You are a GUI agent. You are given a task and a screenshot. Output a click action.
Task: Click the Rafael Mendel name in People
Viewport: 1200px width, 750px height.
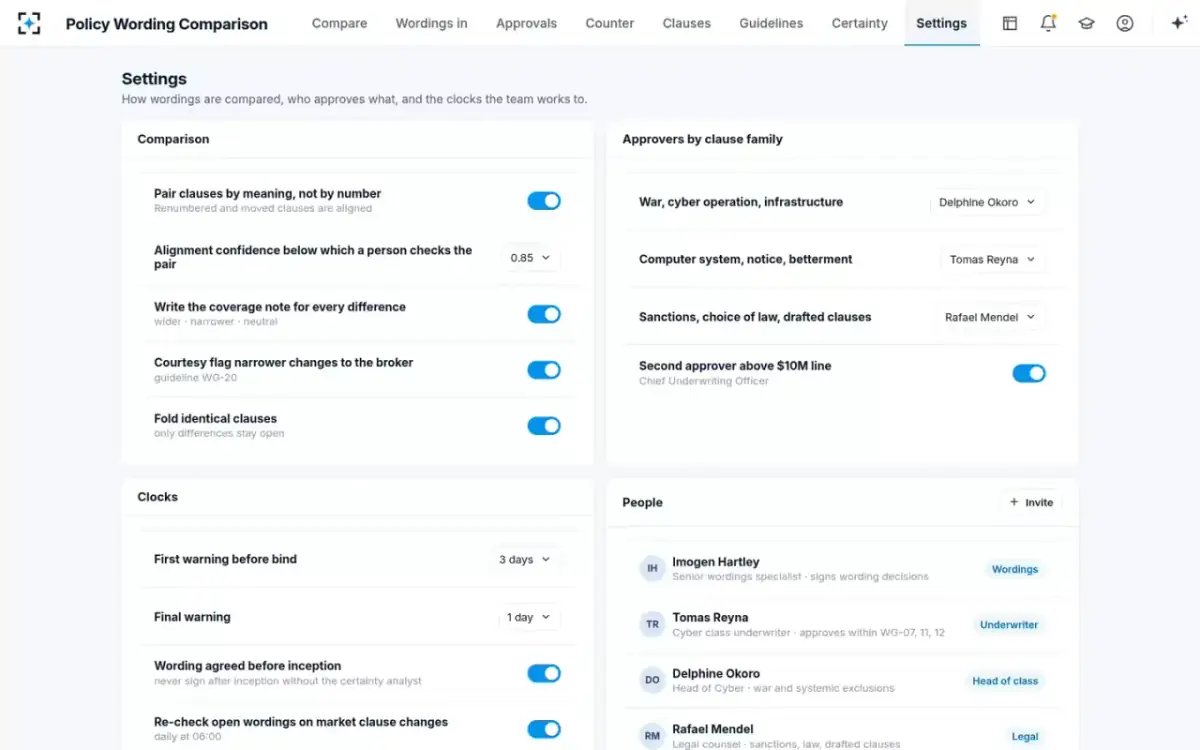pos(713,730)
